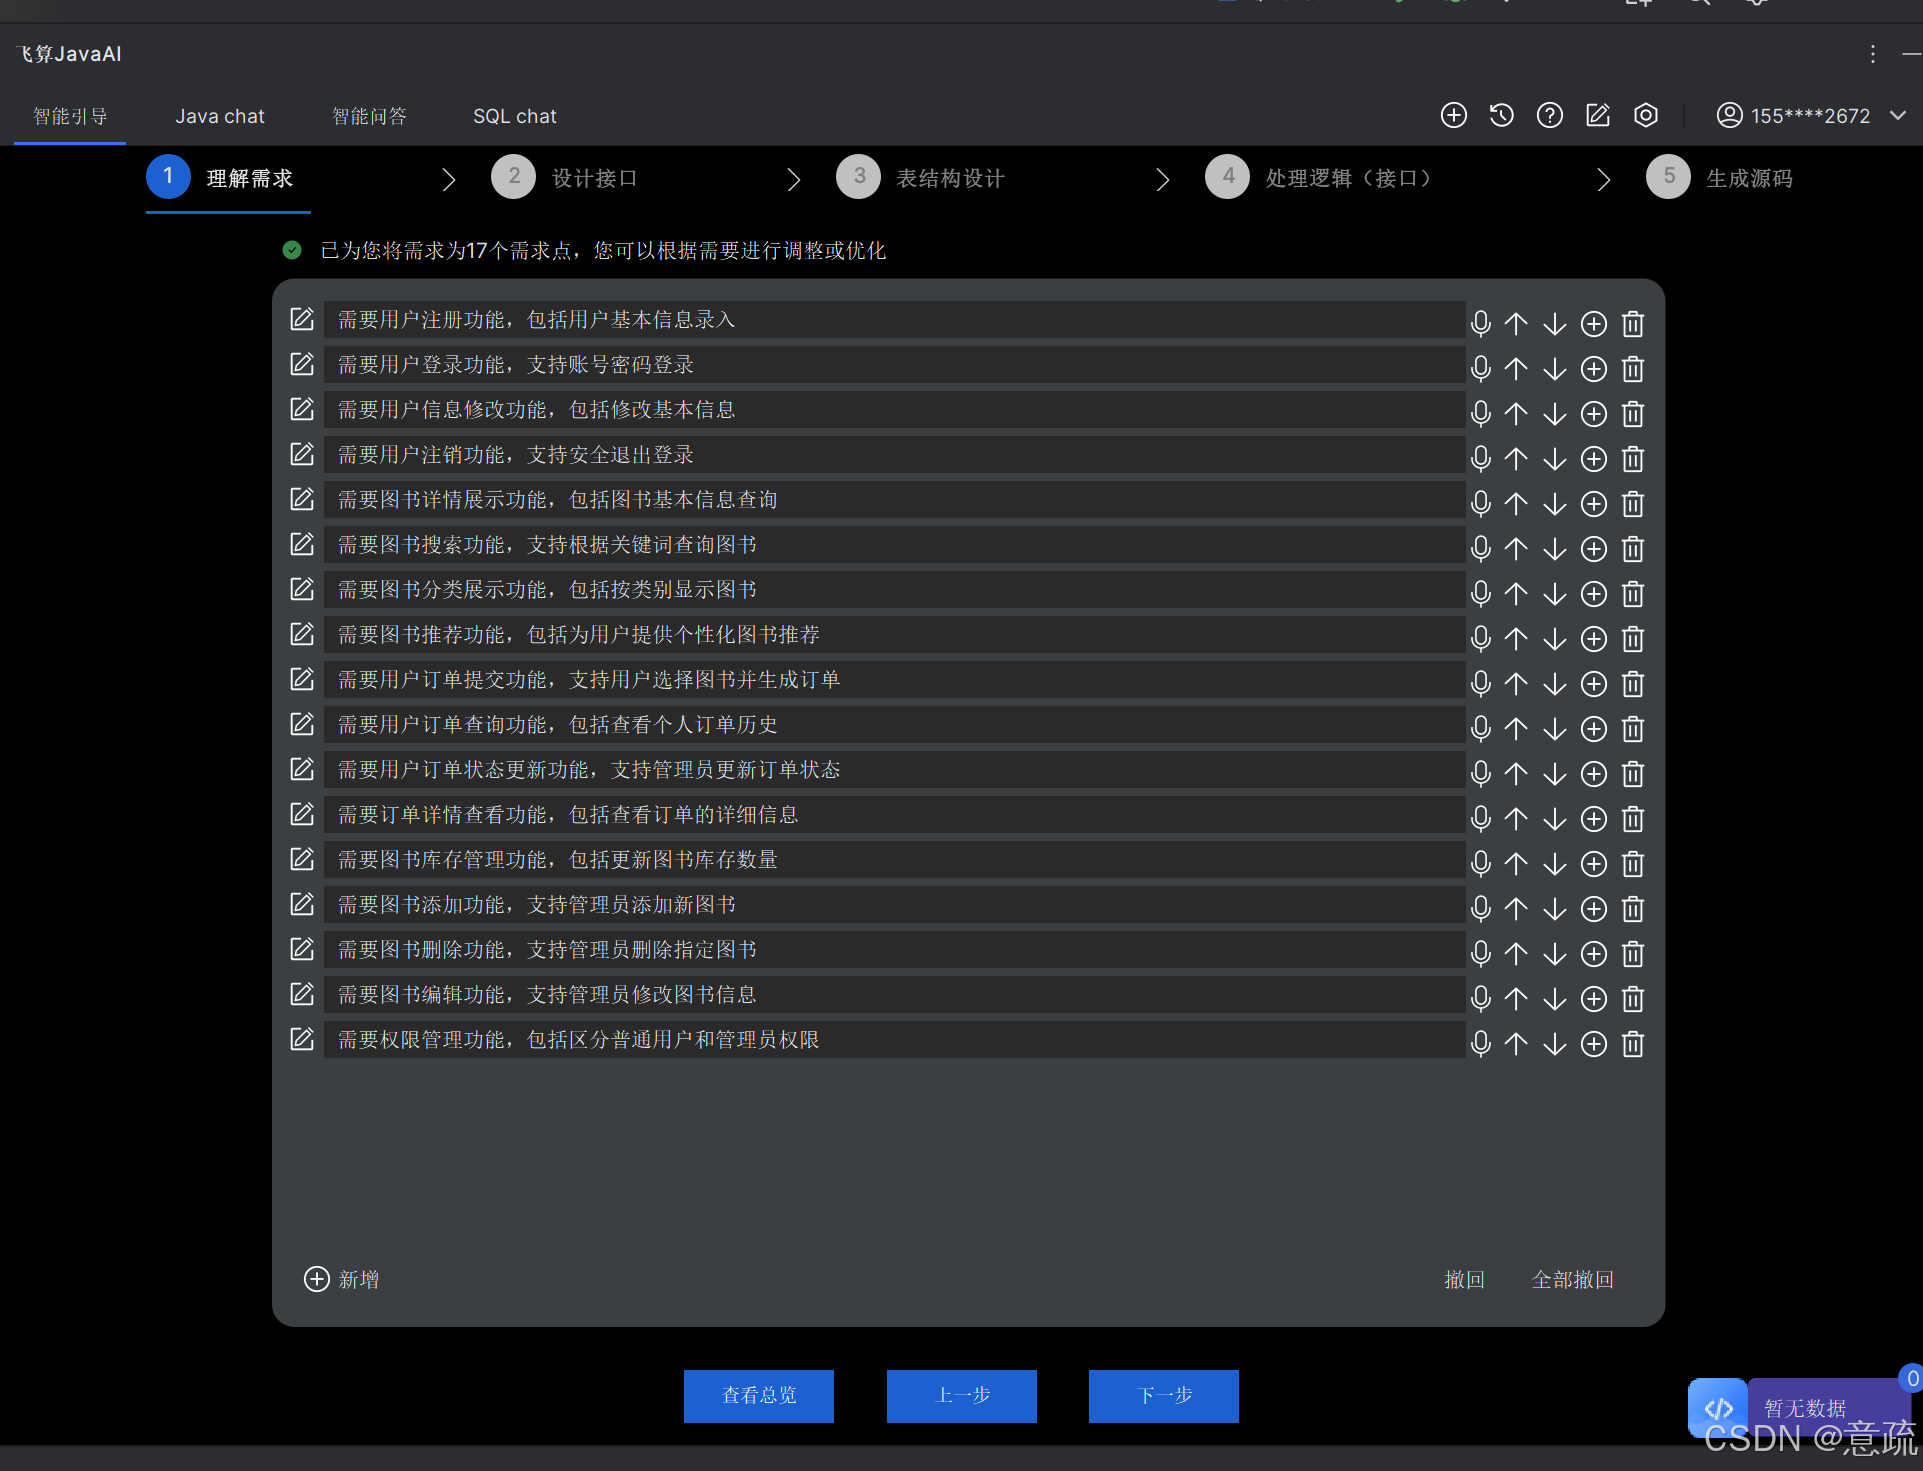1923x1471 pixels.
Task: Expand the account 155****2672 dropdown
Action: (x=1897, y=115)
